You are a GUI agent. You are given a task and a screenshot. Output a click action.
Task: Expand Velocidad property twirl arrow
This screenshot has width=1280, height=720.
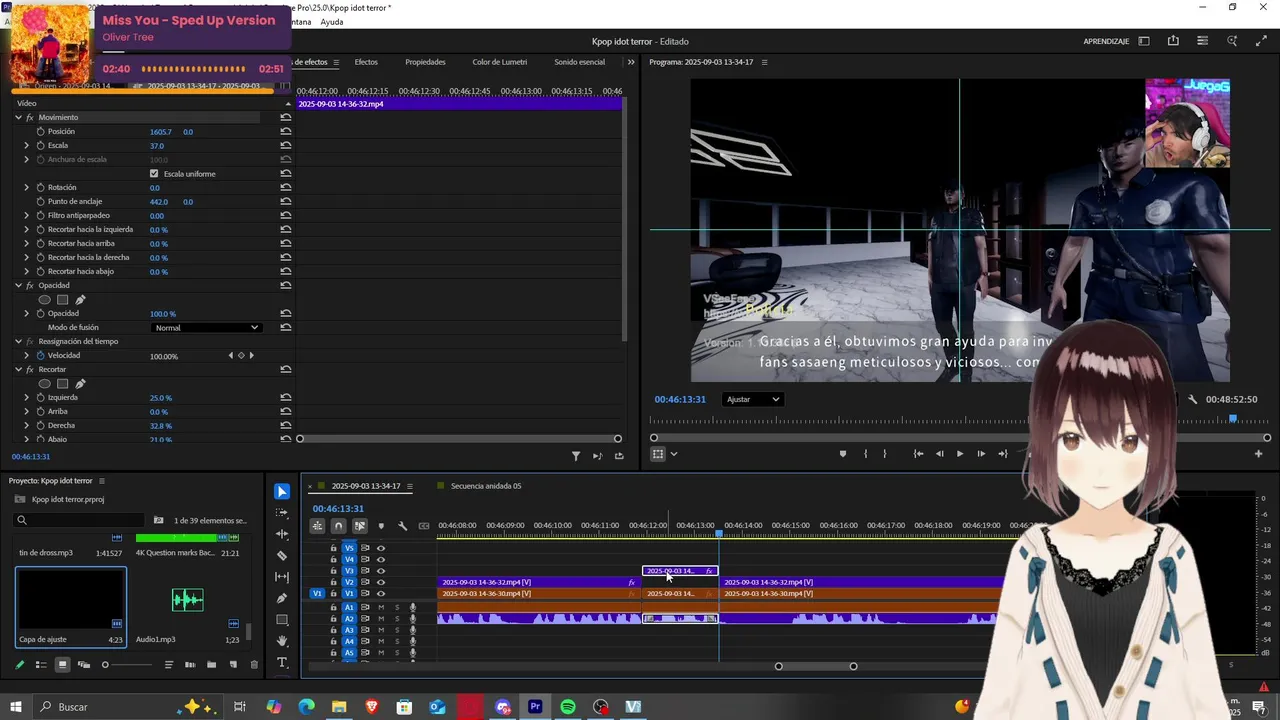click(x=27, y=355)
